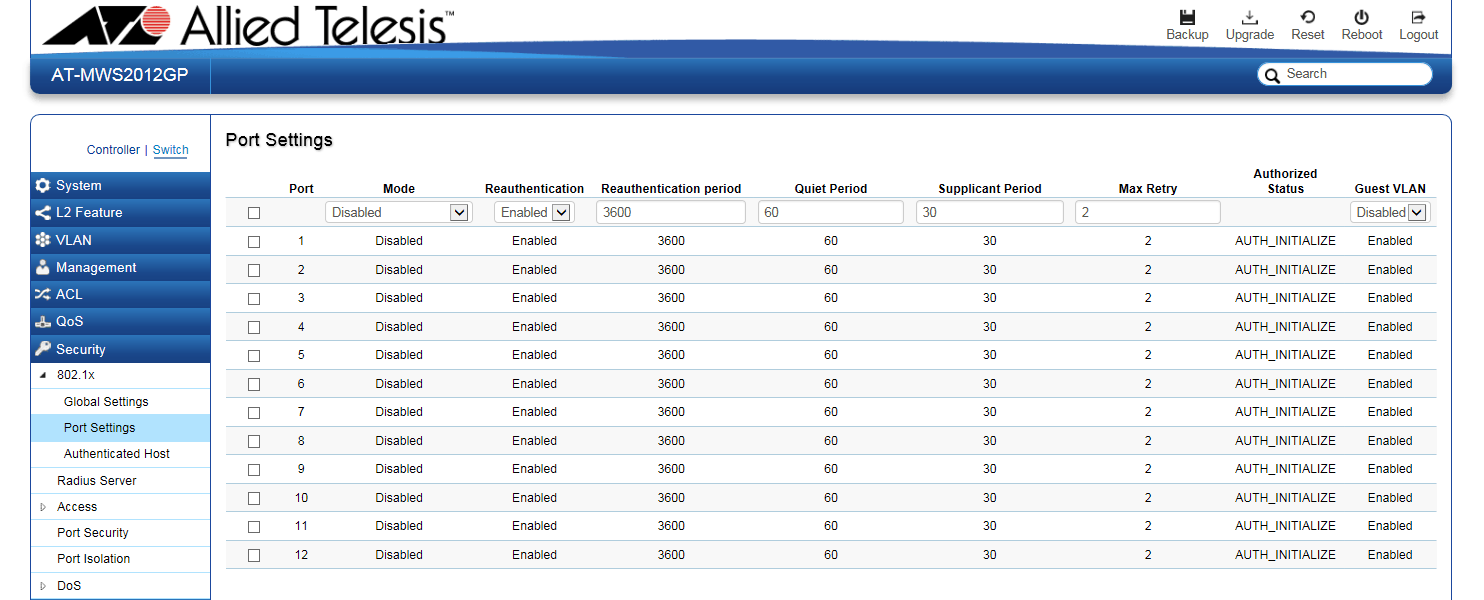
Task: Click the Reset circular arrow icon
Action: pos(1308,17)
